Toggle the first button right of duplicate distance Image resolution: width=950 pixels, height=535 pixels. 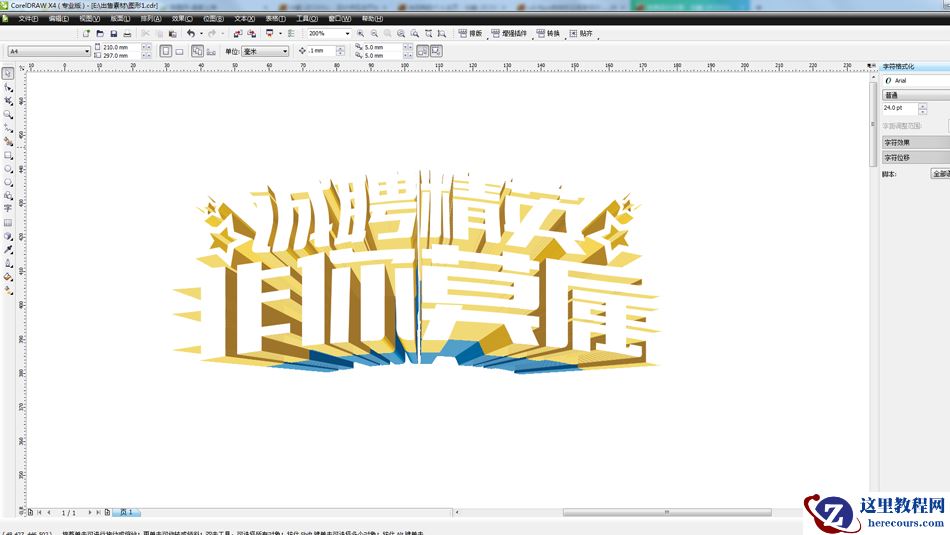(422, 51)
